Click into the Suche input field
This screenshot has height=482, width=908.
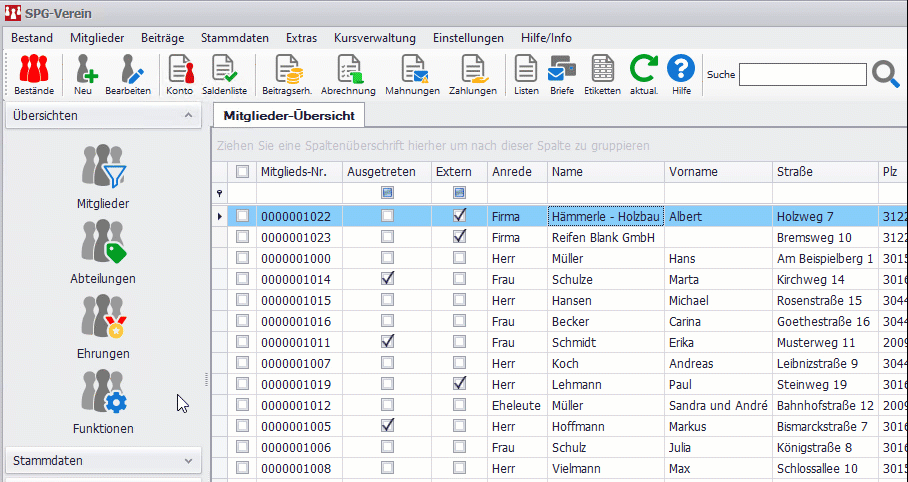802,74
